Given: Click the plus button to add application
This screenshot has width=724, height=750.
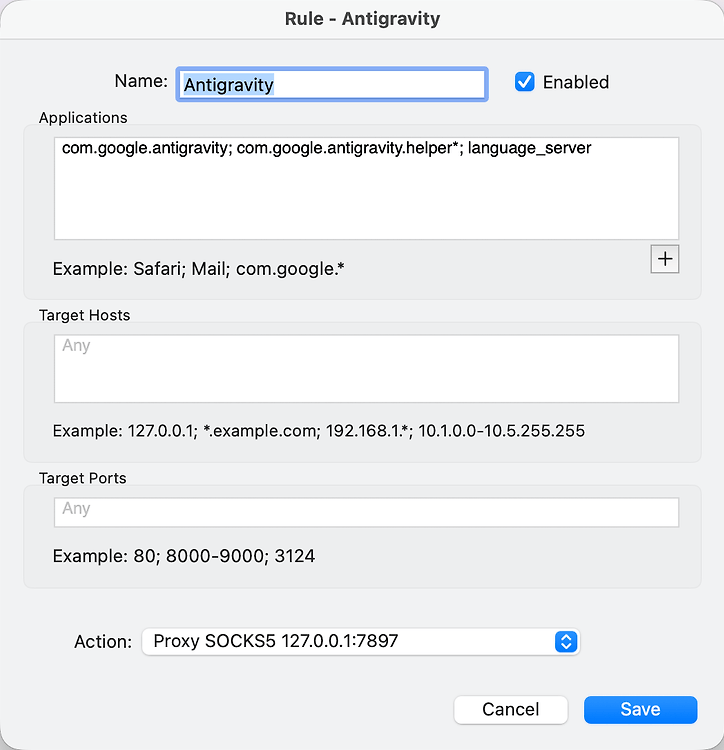Looking at the screenshot, I should point(665,259).
